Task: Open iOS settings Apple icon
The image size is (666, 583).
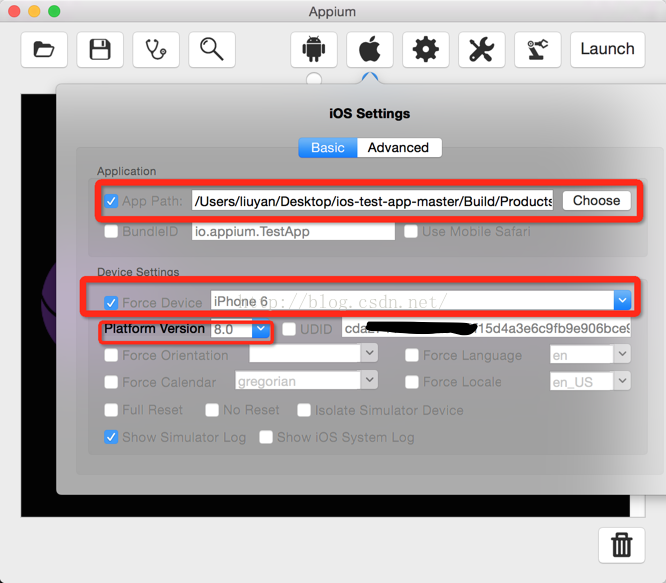Action: (x=370, y=49)
